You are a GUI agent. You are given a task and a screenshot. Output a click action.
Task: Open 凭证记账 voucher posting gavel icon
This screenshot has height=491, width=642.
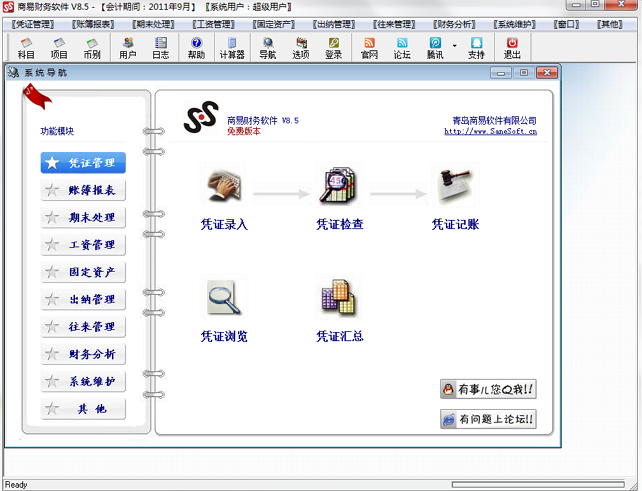click(455, 185)
